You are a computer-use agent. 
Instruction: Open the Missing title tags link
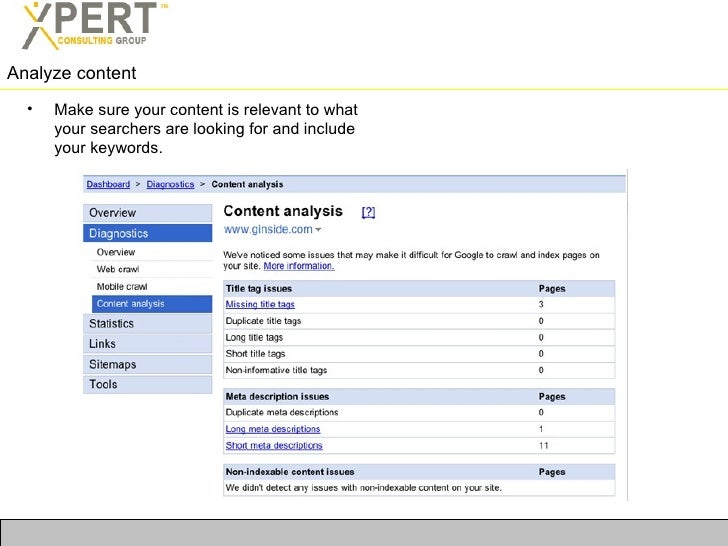(x=260, y=304)
